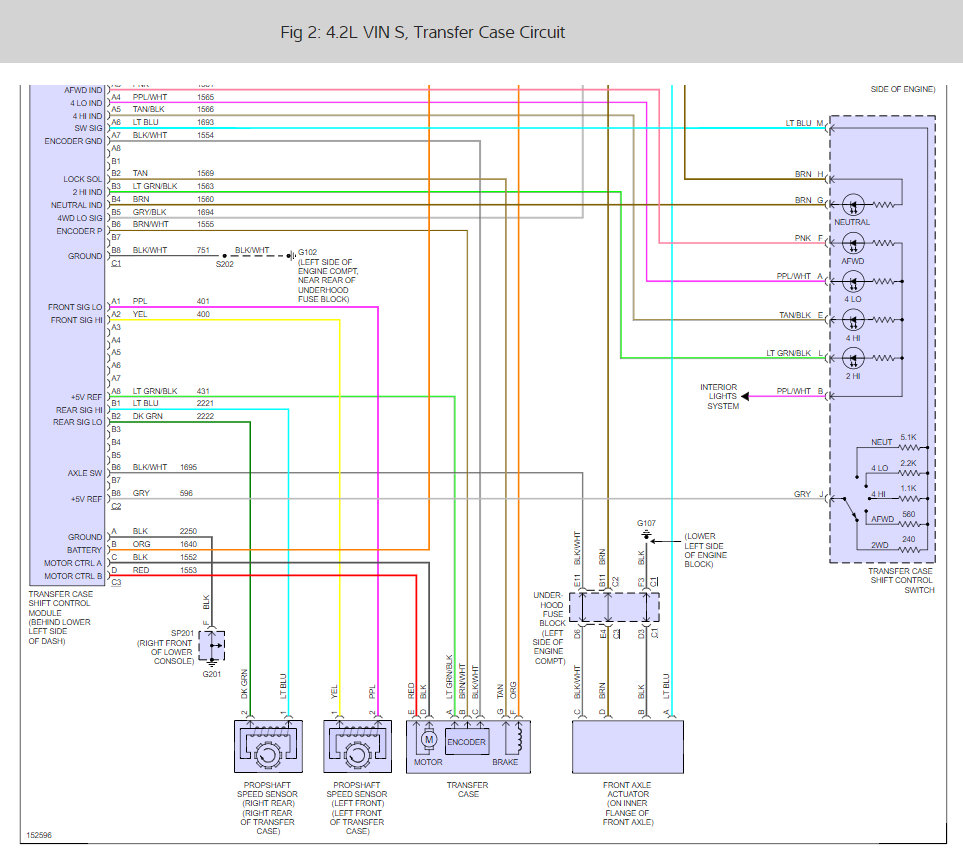This screenshot has height=851, width=963.
Task: Click the 'LT BLU M' terminal label on switch
Action: (x=804, y=123)
